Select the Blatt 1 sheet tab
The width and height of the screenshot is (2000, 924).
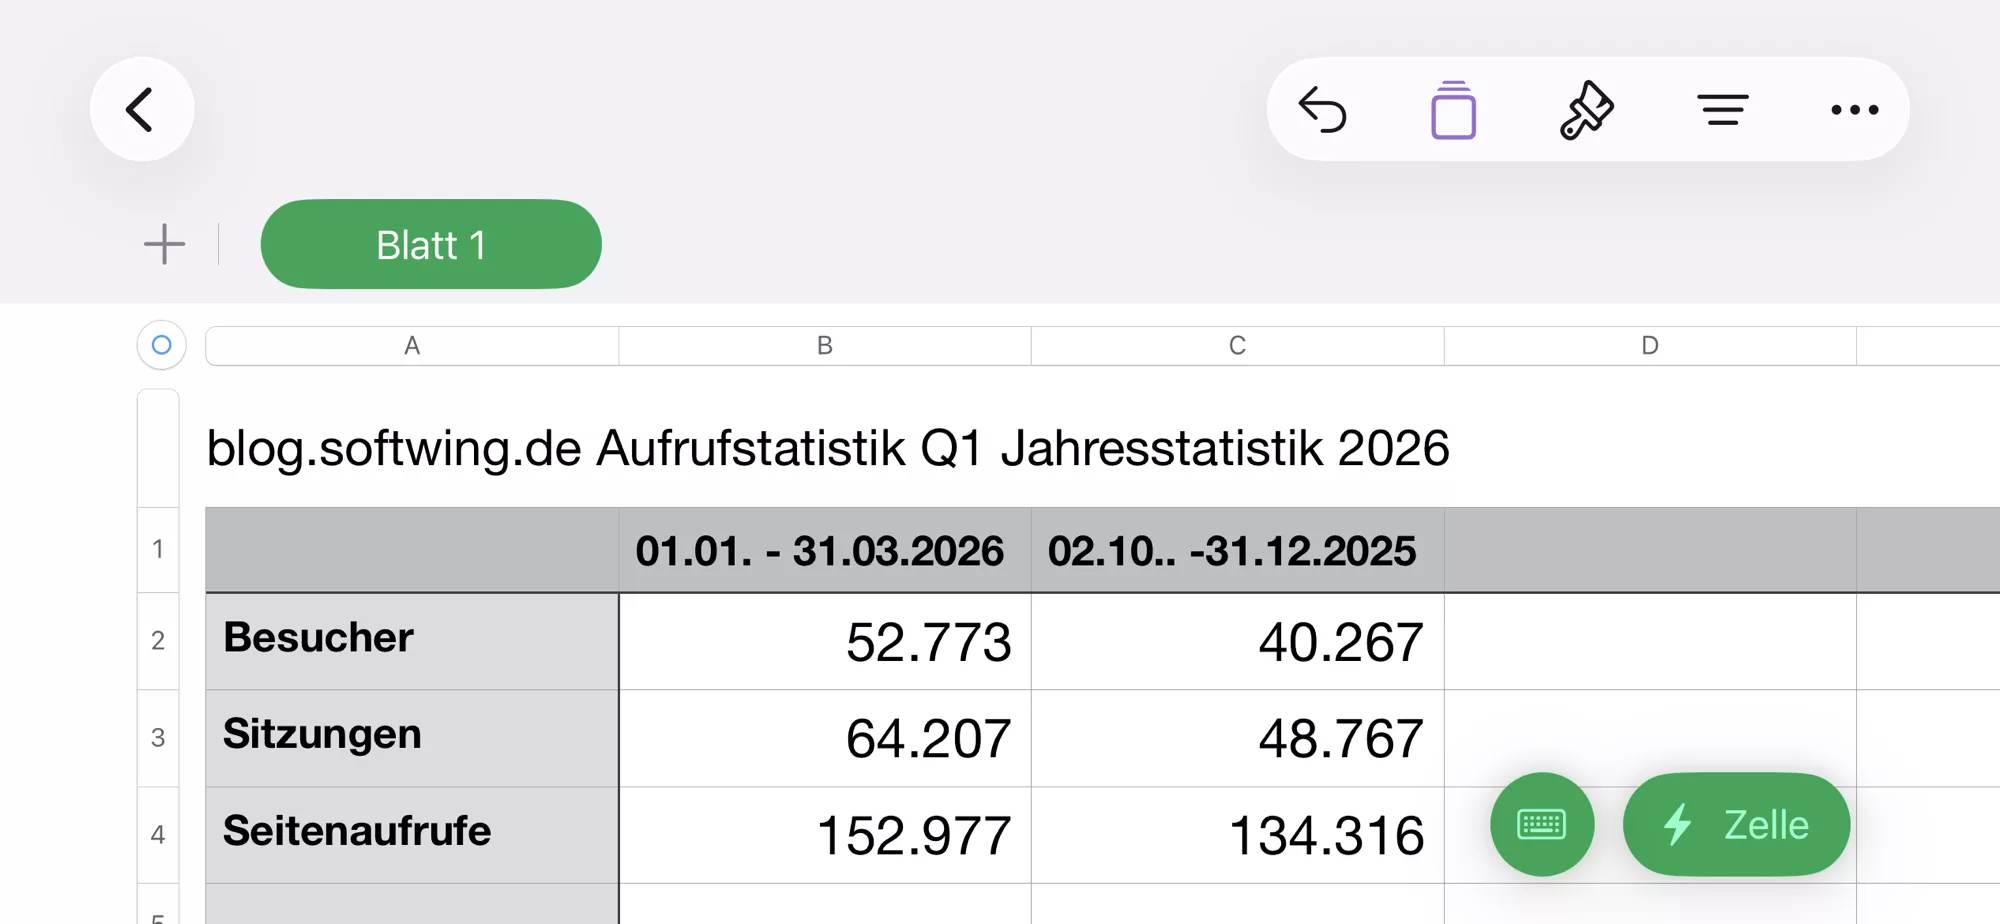coord(431,243)
